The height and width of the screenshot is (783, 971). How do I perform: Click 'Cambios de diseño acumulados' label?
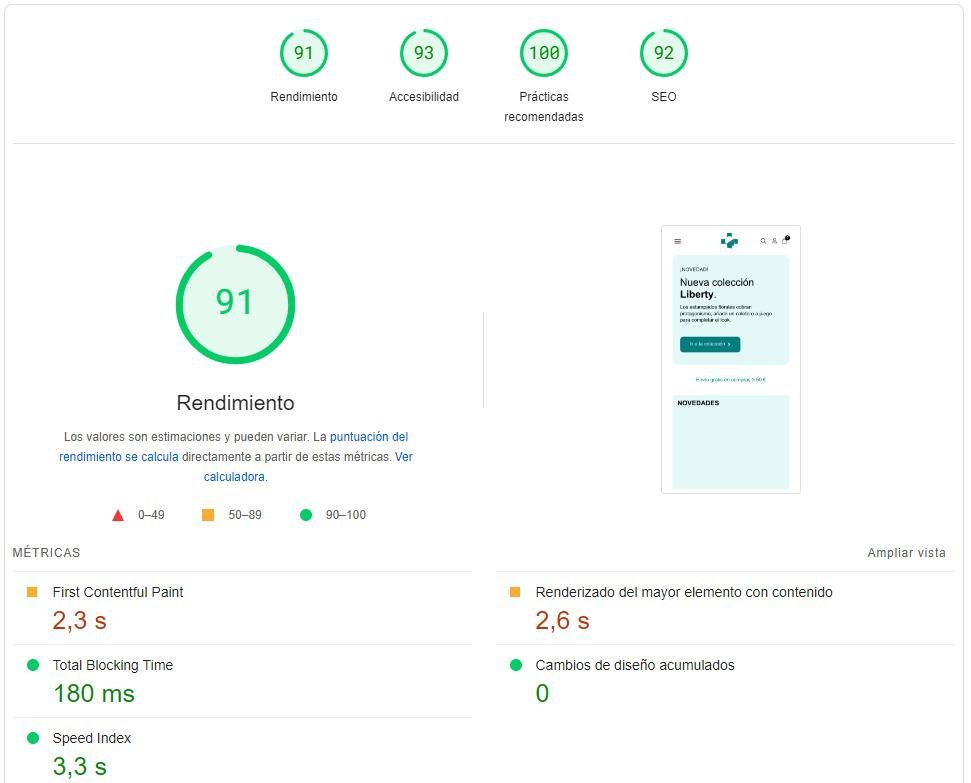[635, 665]
